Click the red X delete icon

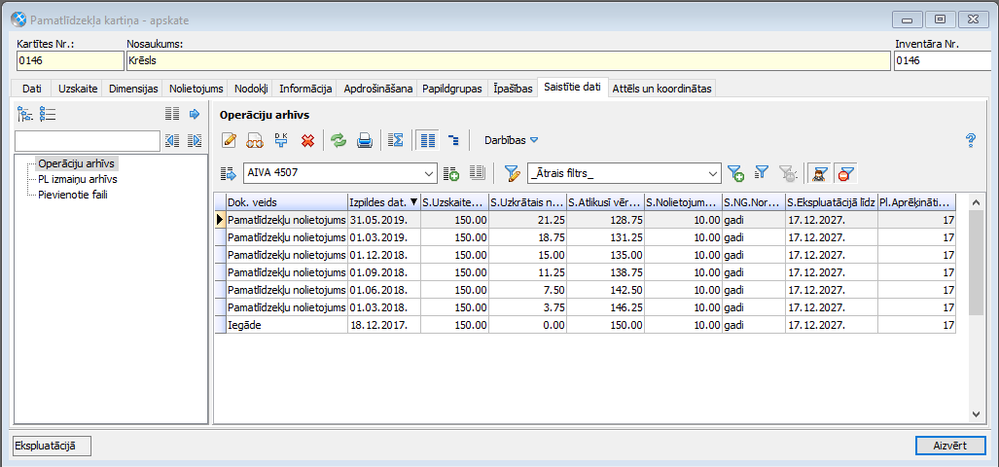click(x=308, y=140)
